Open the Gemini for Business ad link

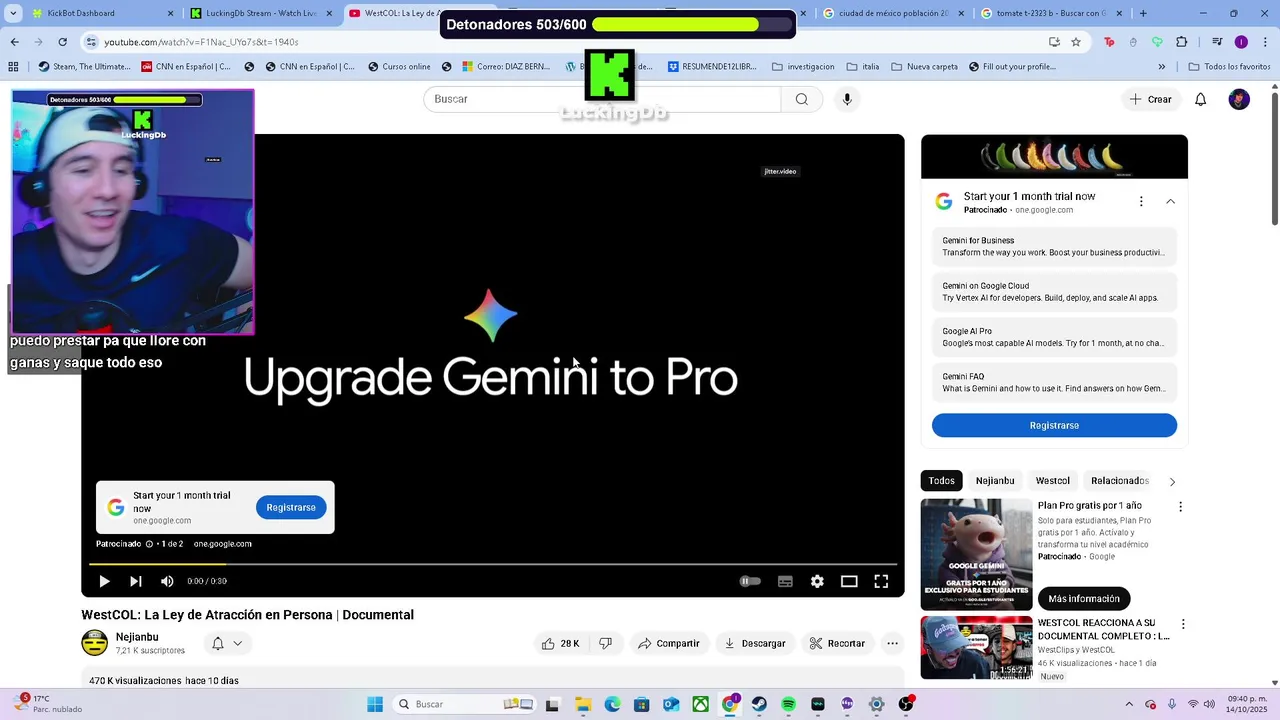point(1054,246)
